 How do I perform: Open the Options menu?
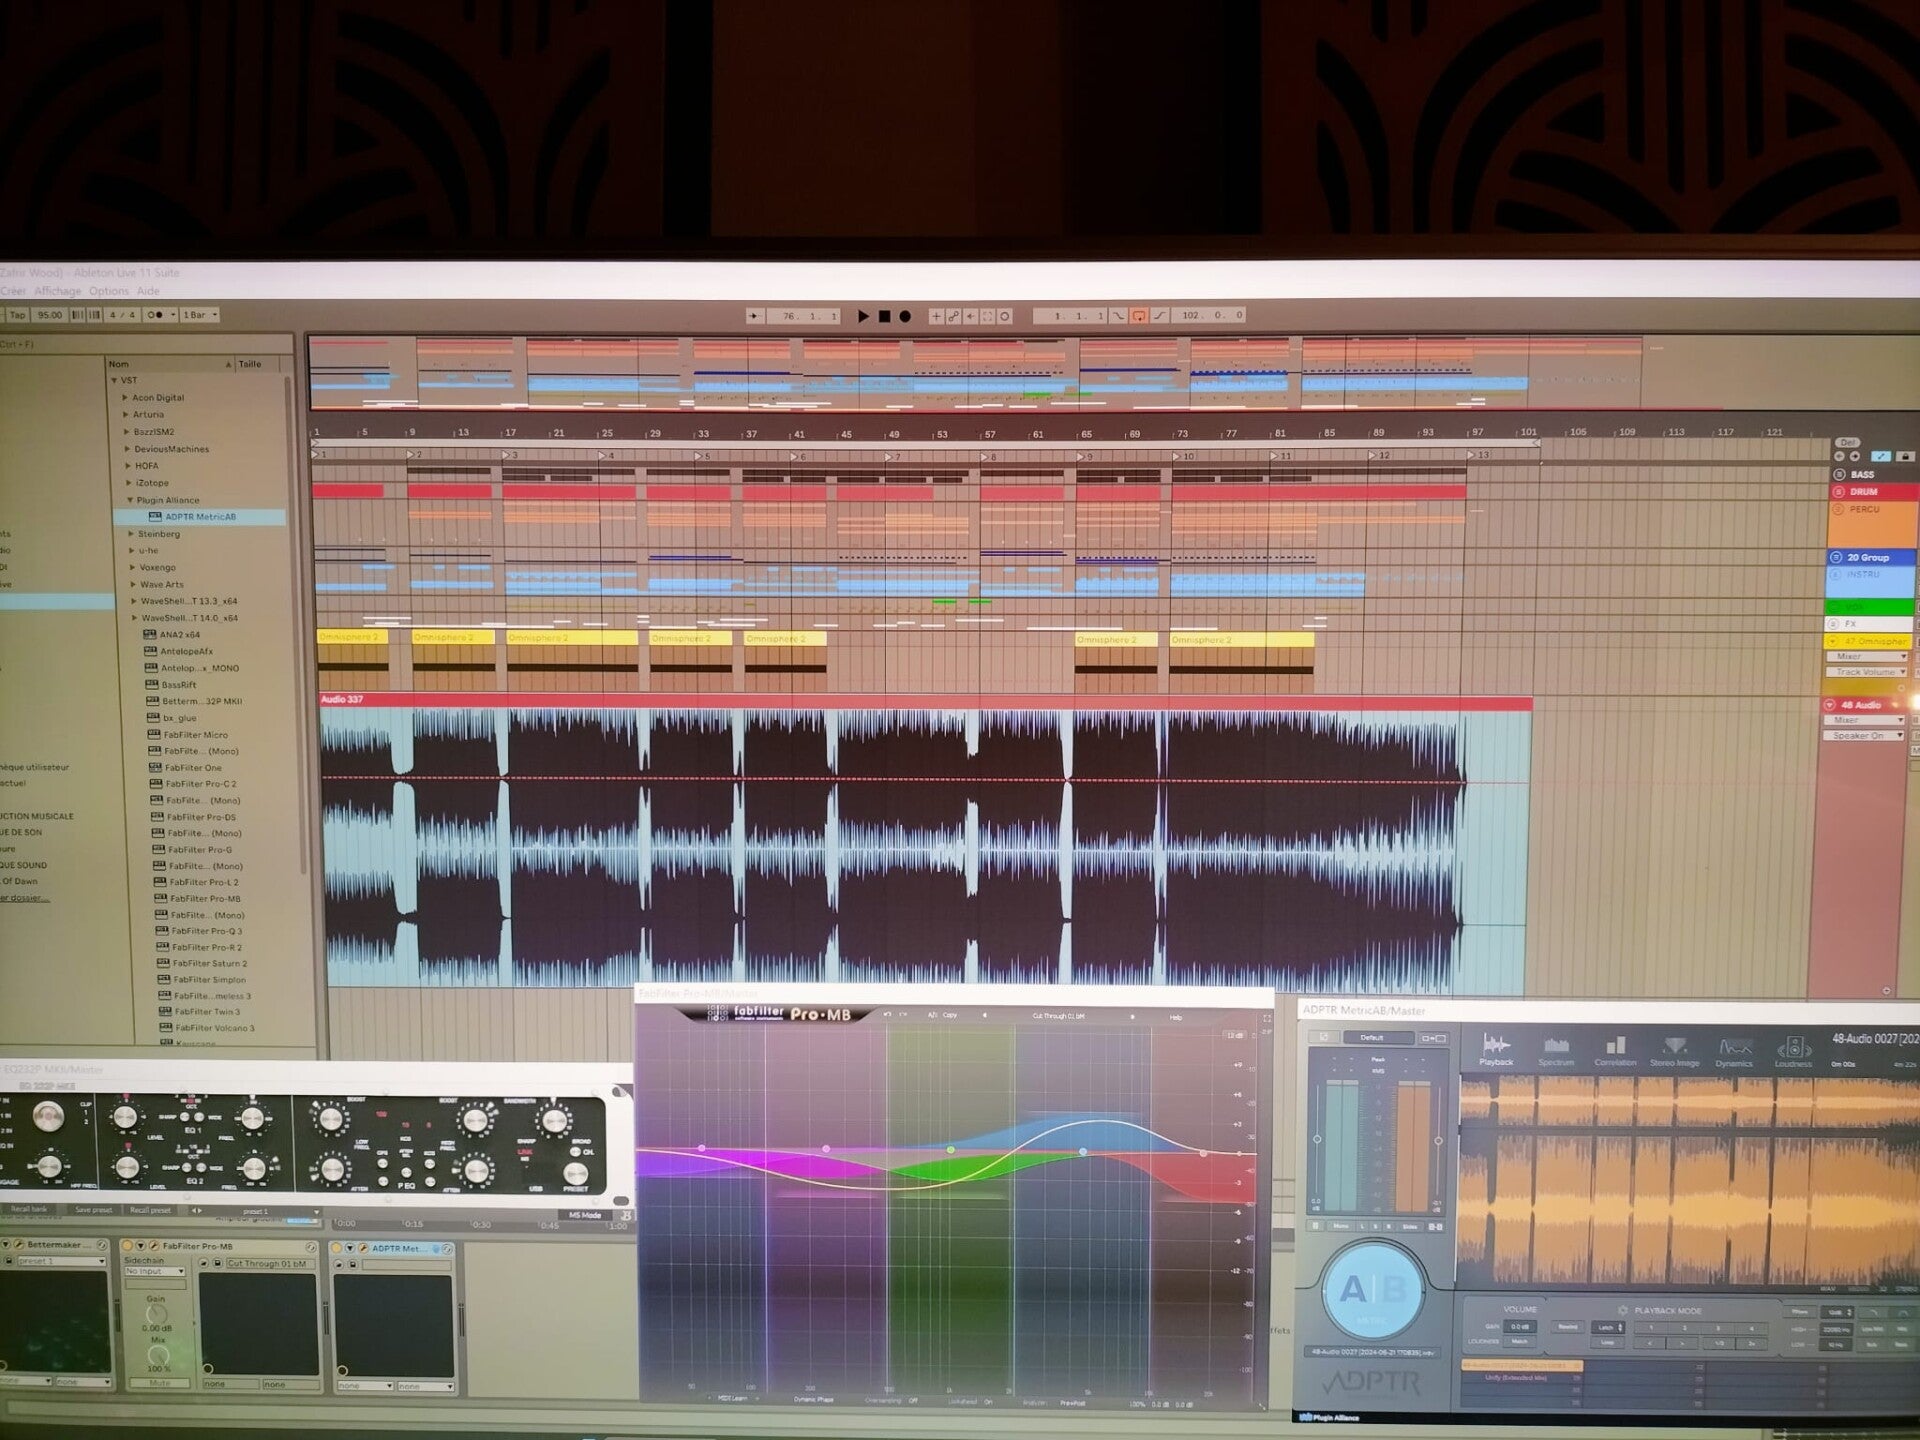(x=109, y=291)
